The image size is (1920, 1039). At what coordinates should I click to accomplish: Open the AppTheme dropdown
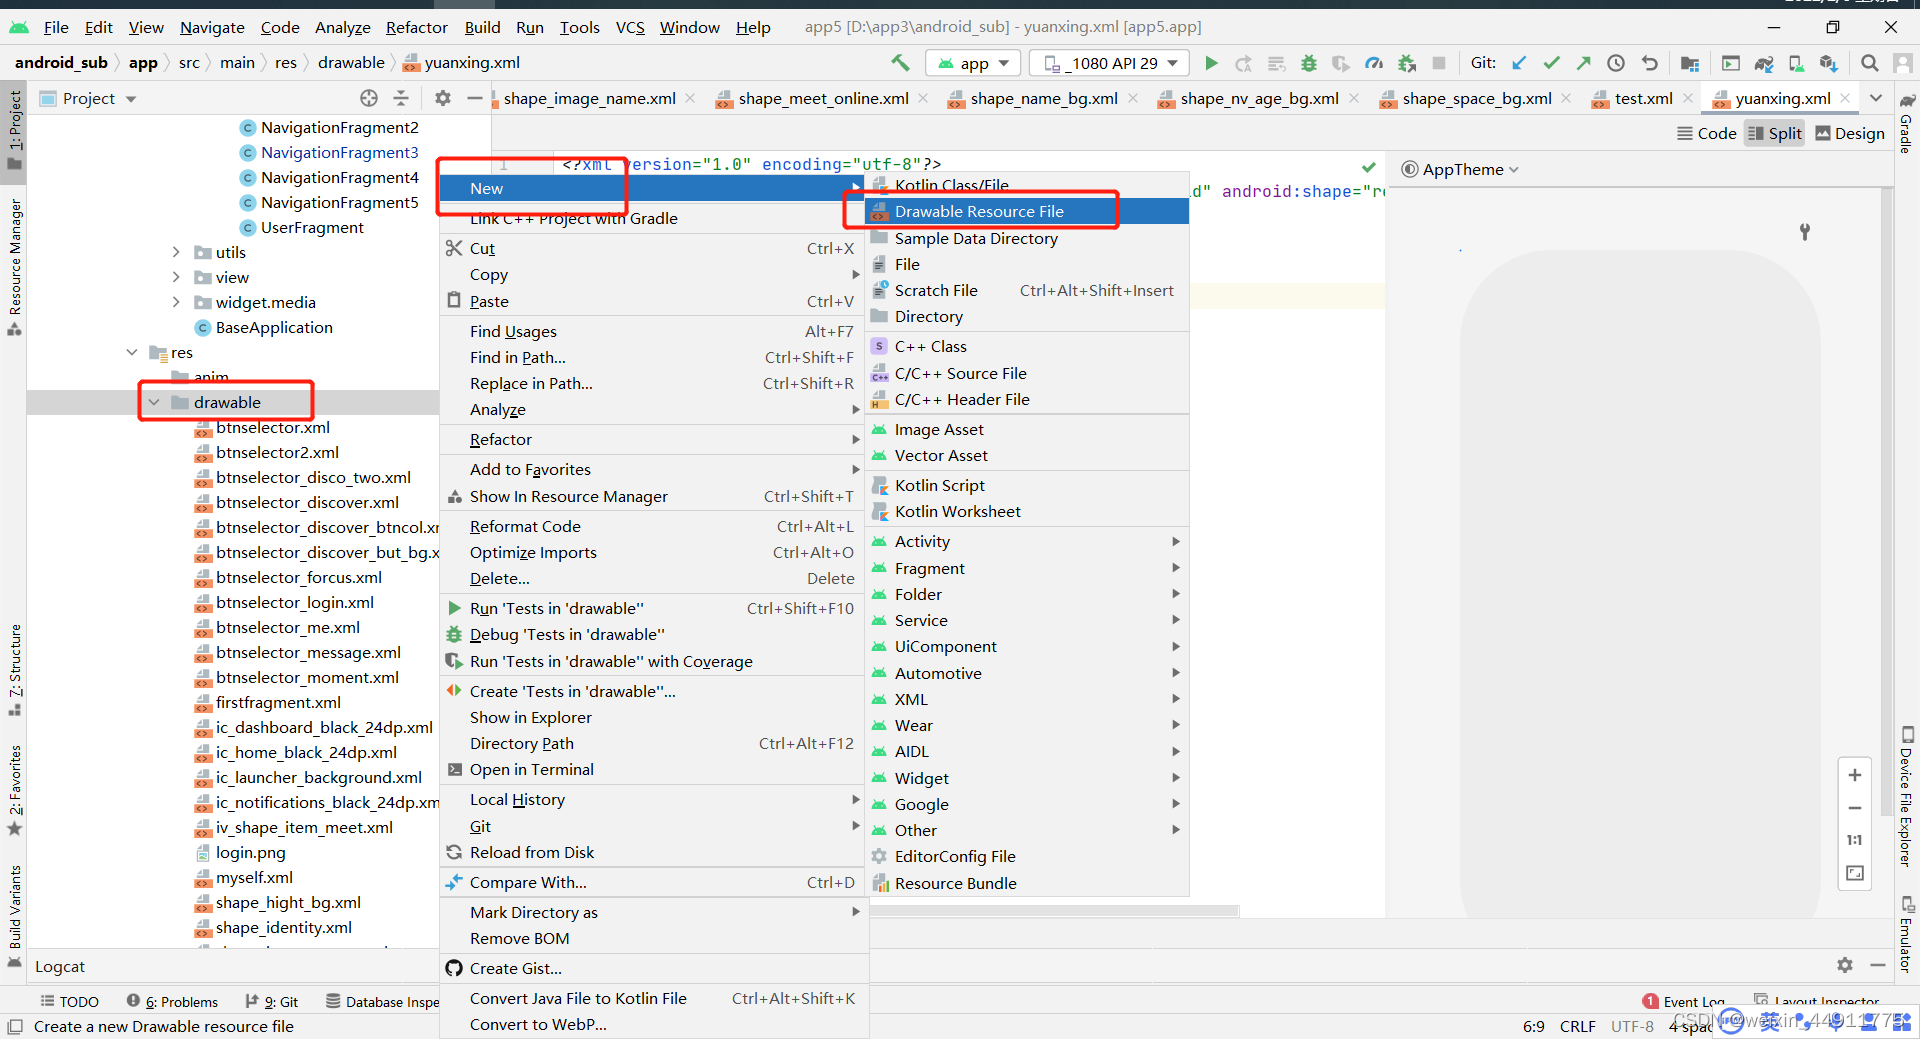coord(1460,169)
